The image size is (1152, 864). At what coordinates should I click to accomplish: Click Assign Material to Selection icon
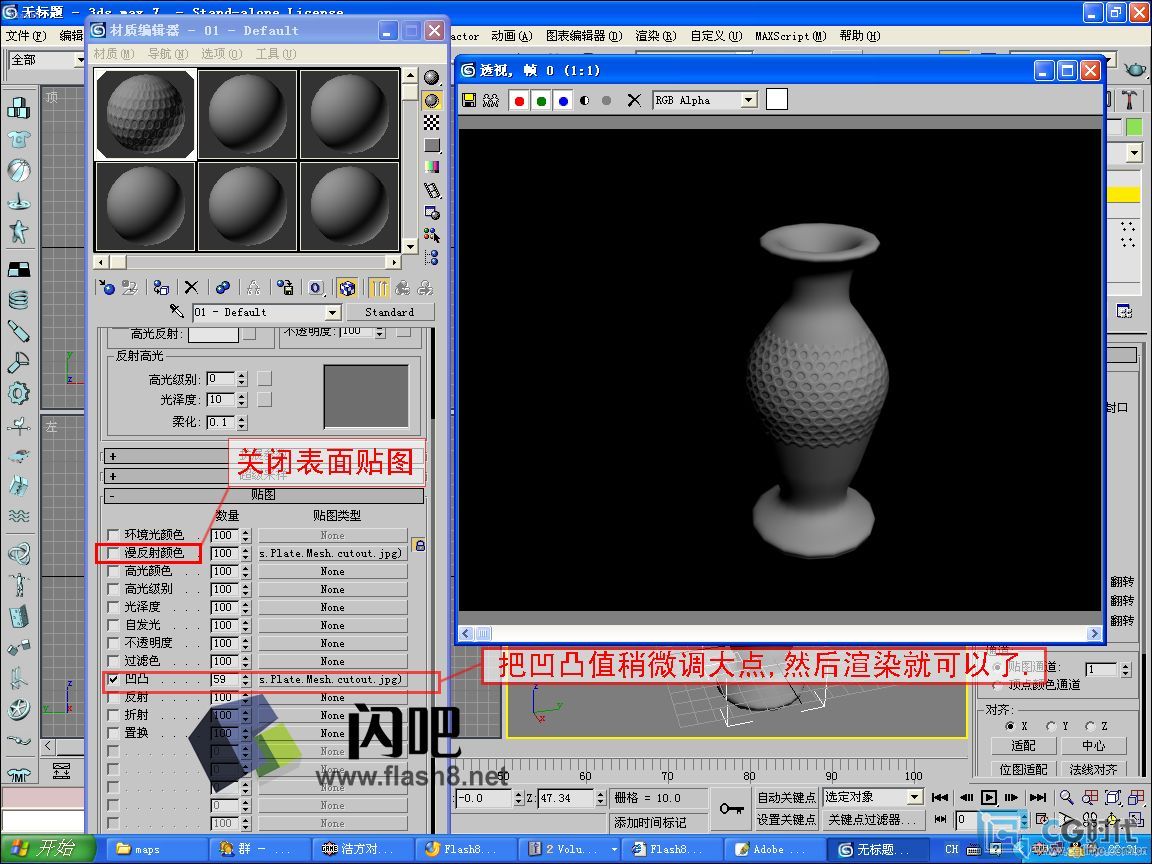click(x=161, y=288)
